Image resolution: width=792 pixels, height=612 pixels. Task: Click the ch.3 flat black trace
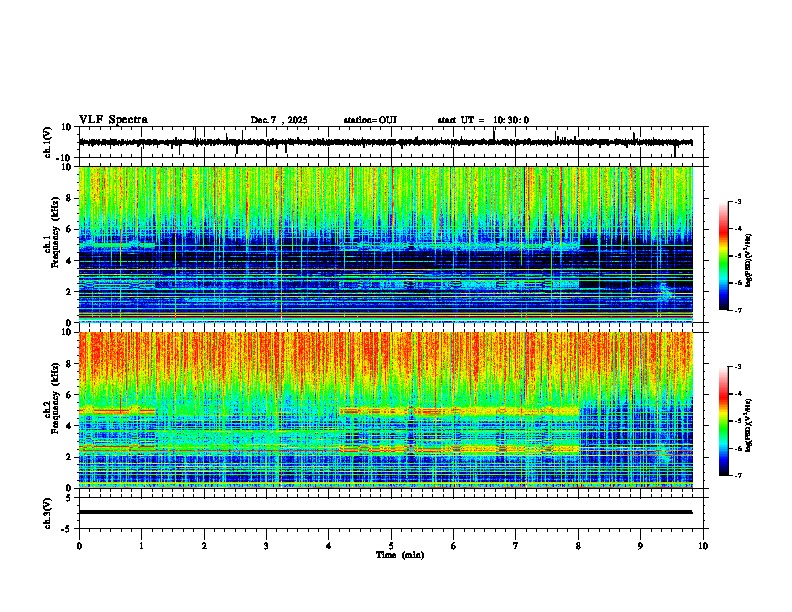tap(385, 512)
